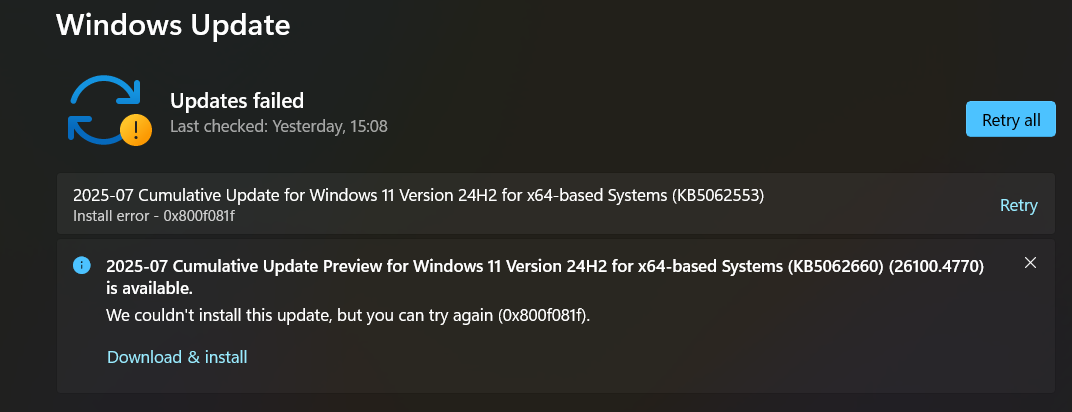Select the Updates failed status text

coord(237,101)
